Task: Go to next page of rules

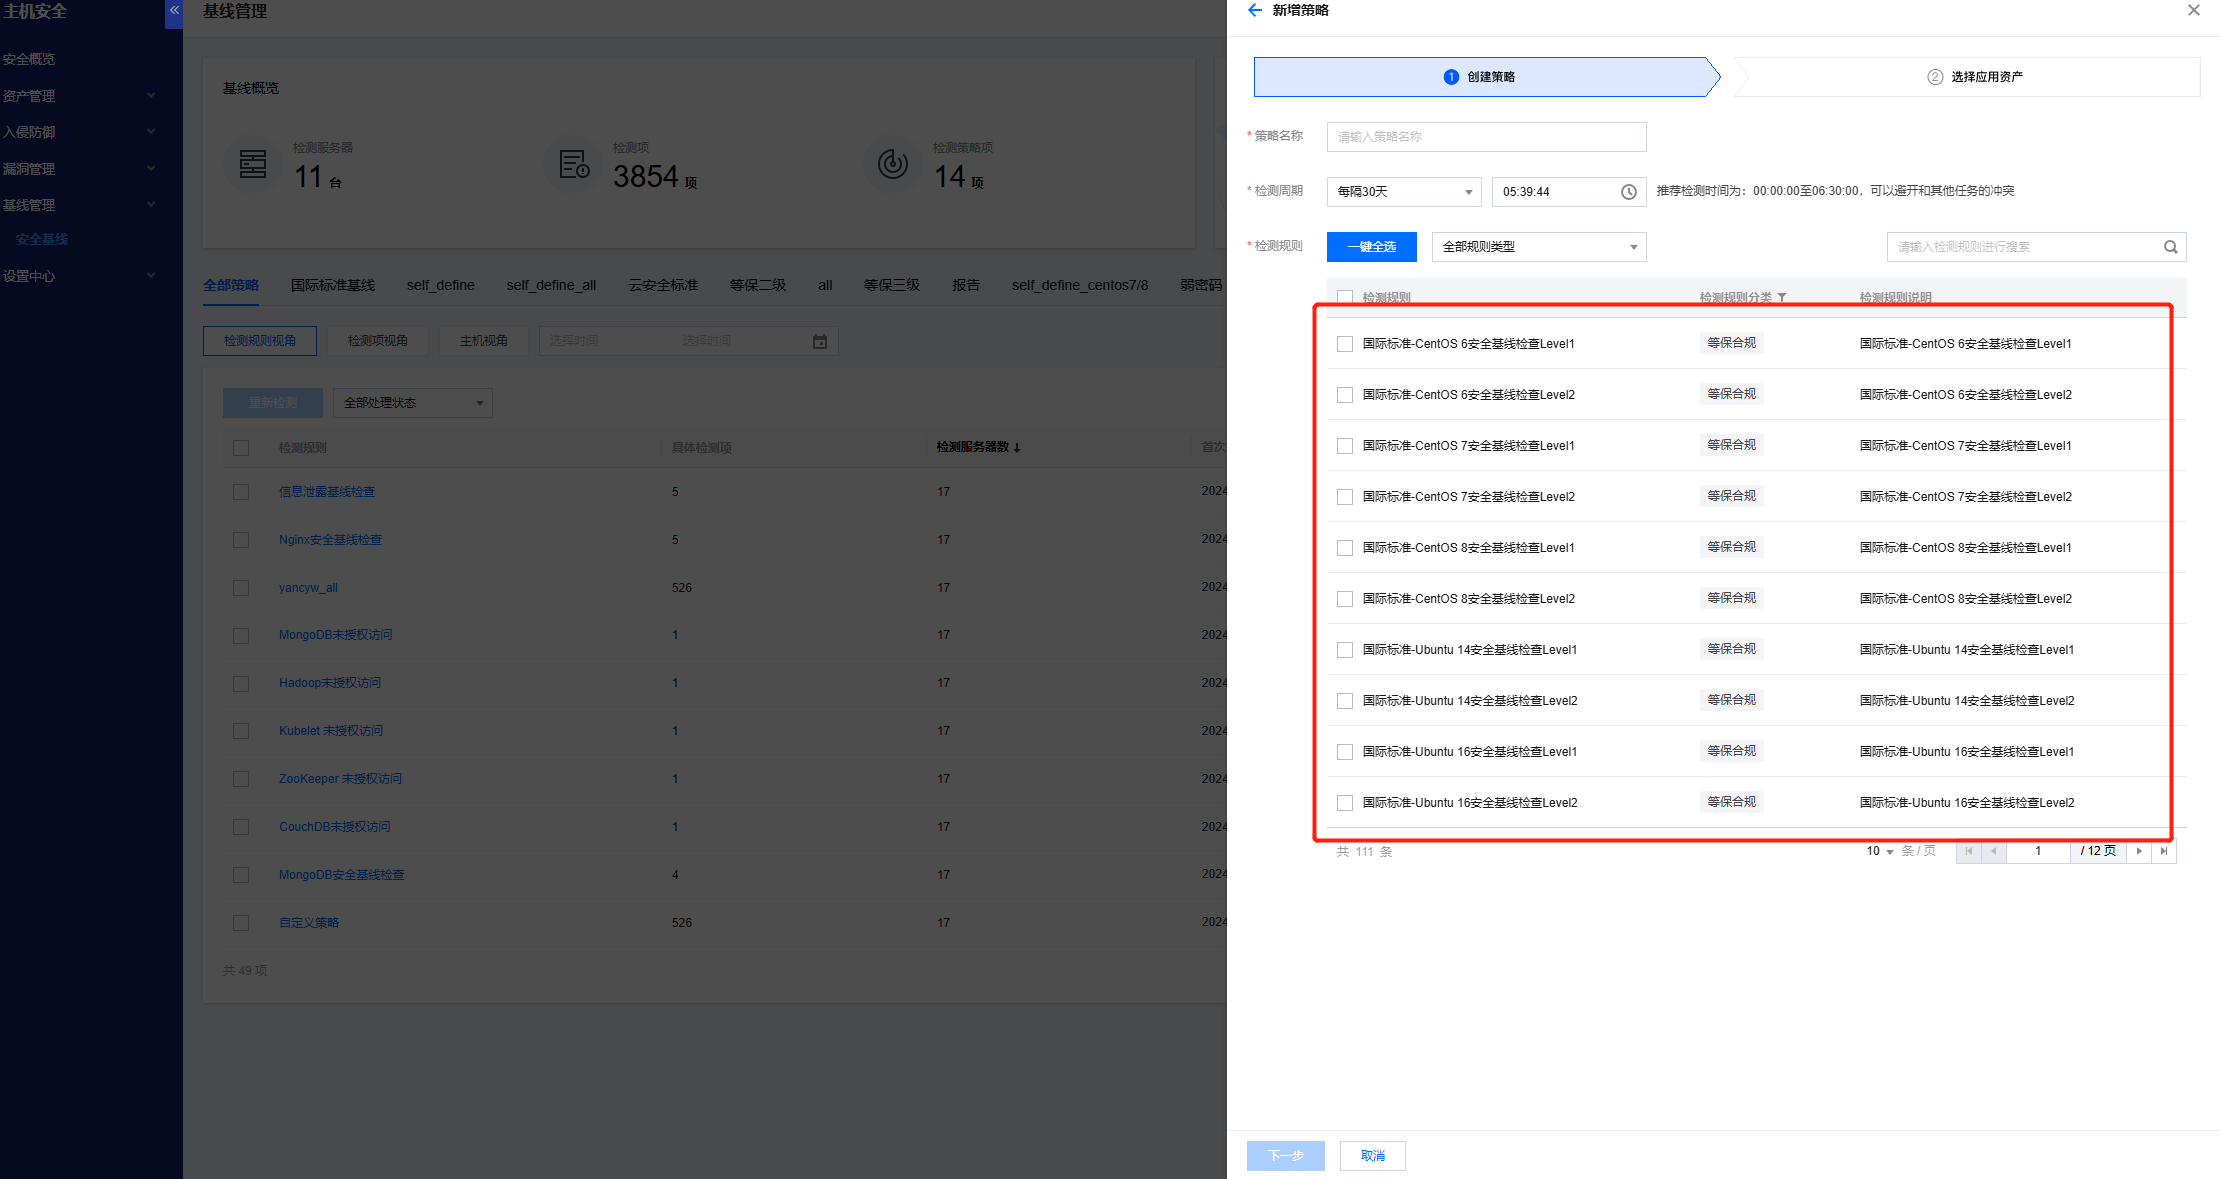Action: click(2139, 851)
